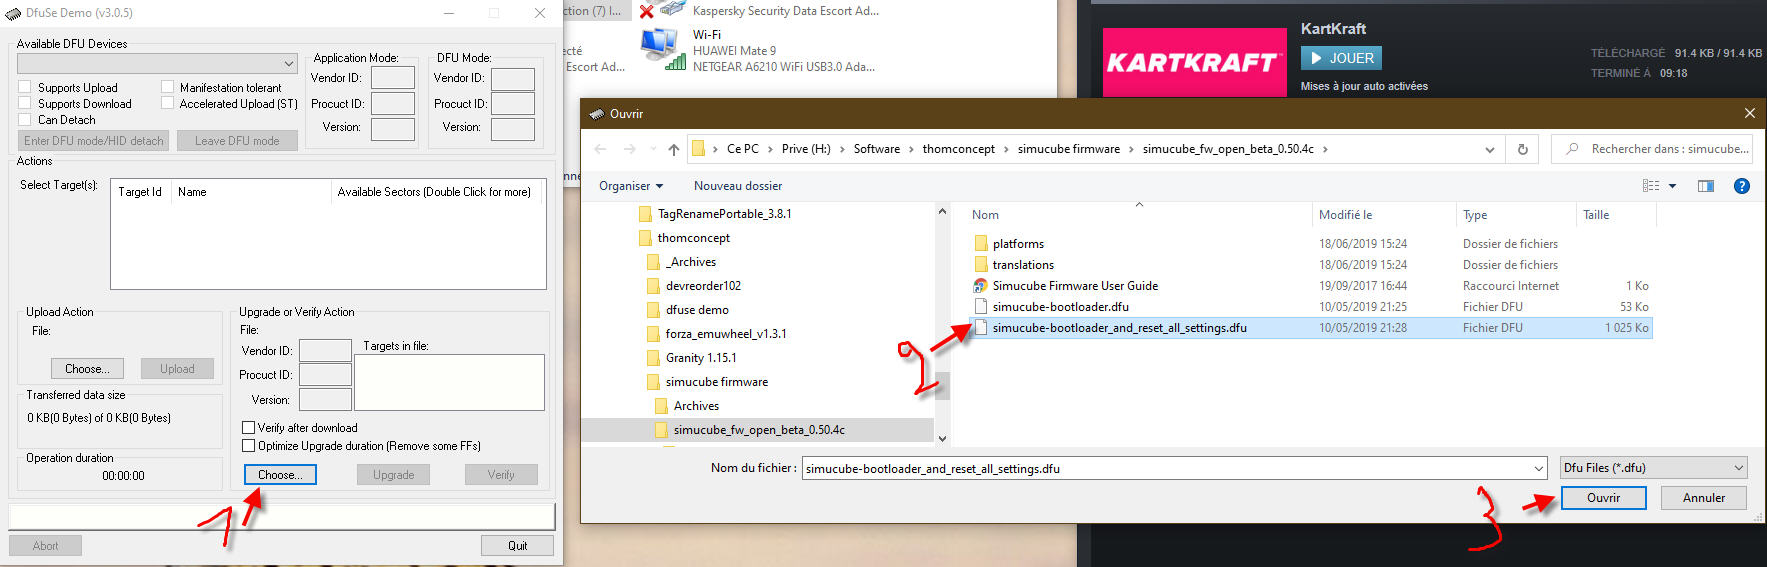Select the _Archives folder in tree
1767x567 pixels.
(690, 262)
